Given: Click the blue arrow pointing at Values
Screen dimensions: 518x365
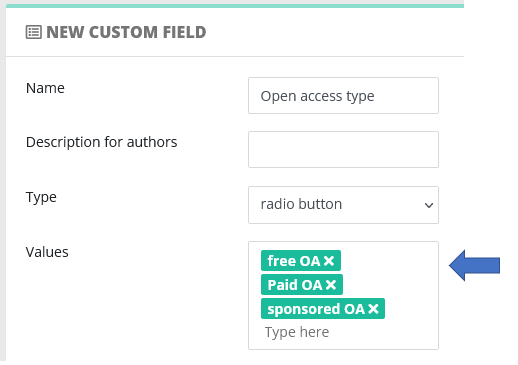Looking at the screenshot, I should coord(474,265).
